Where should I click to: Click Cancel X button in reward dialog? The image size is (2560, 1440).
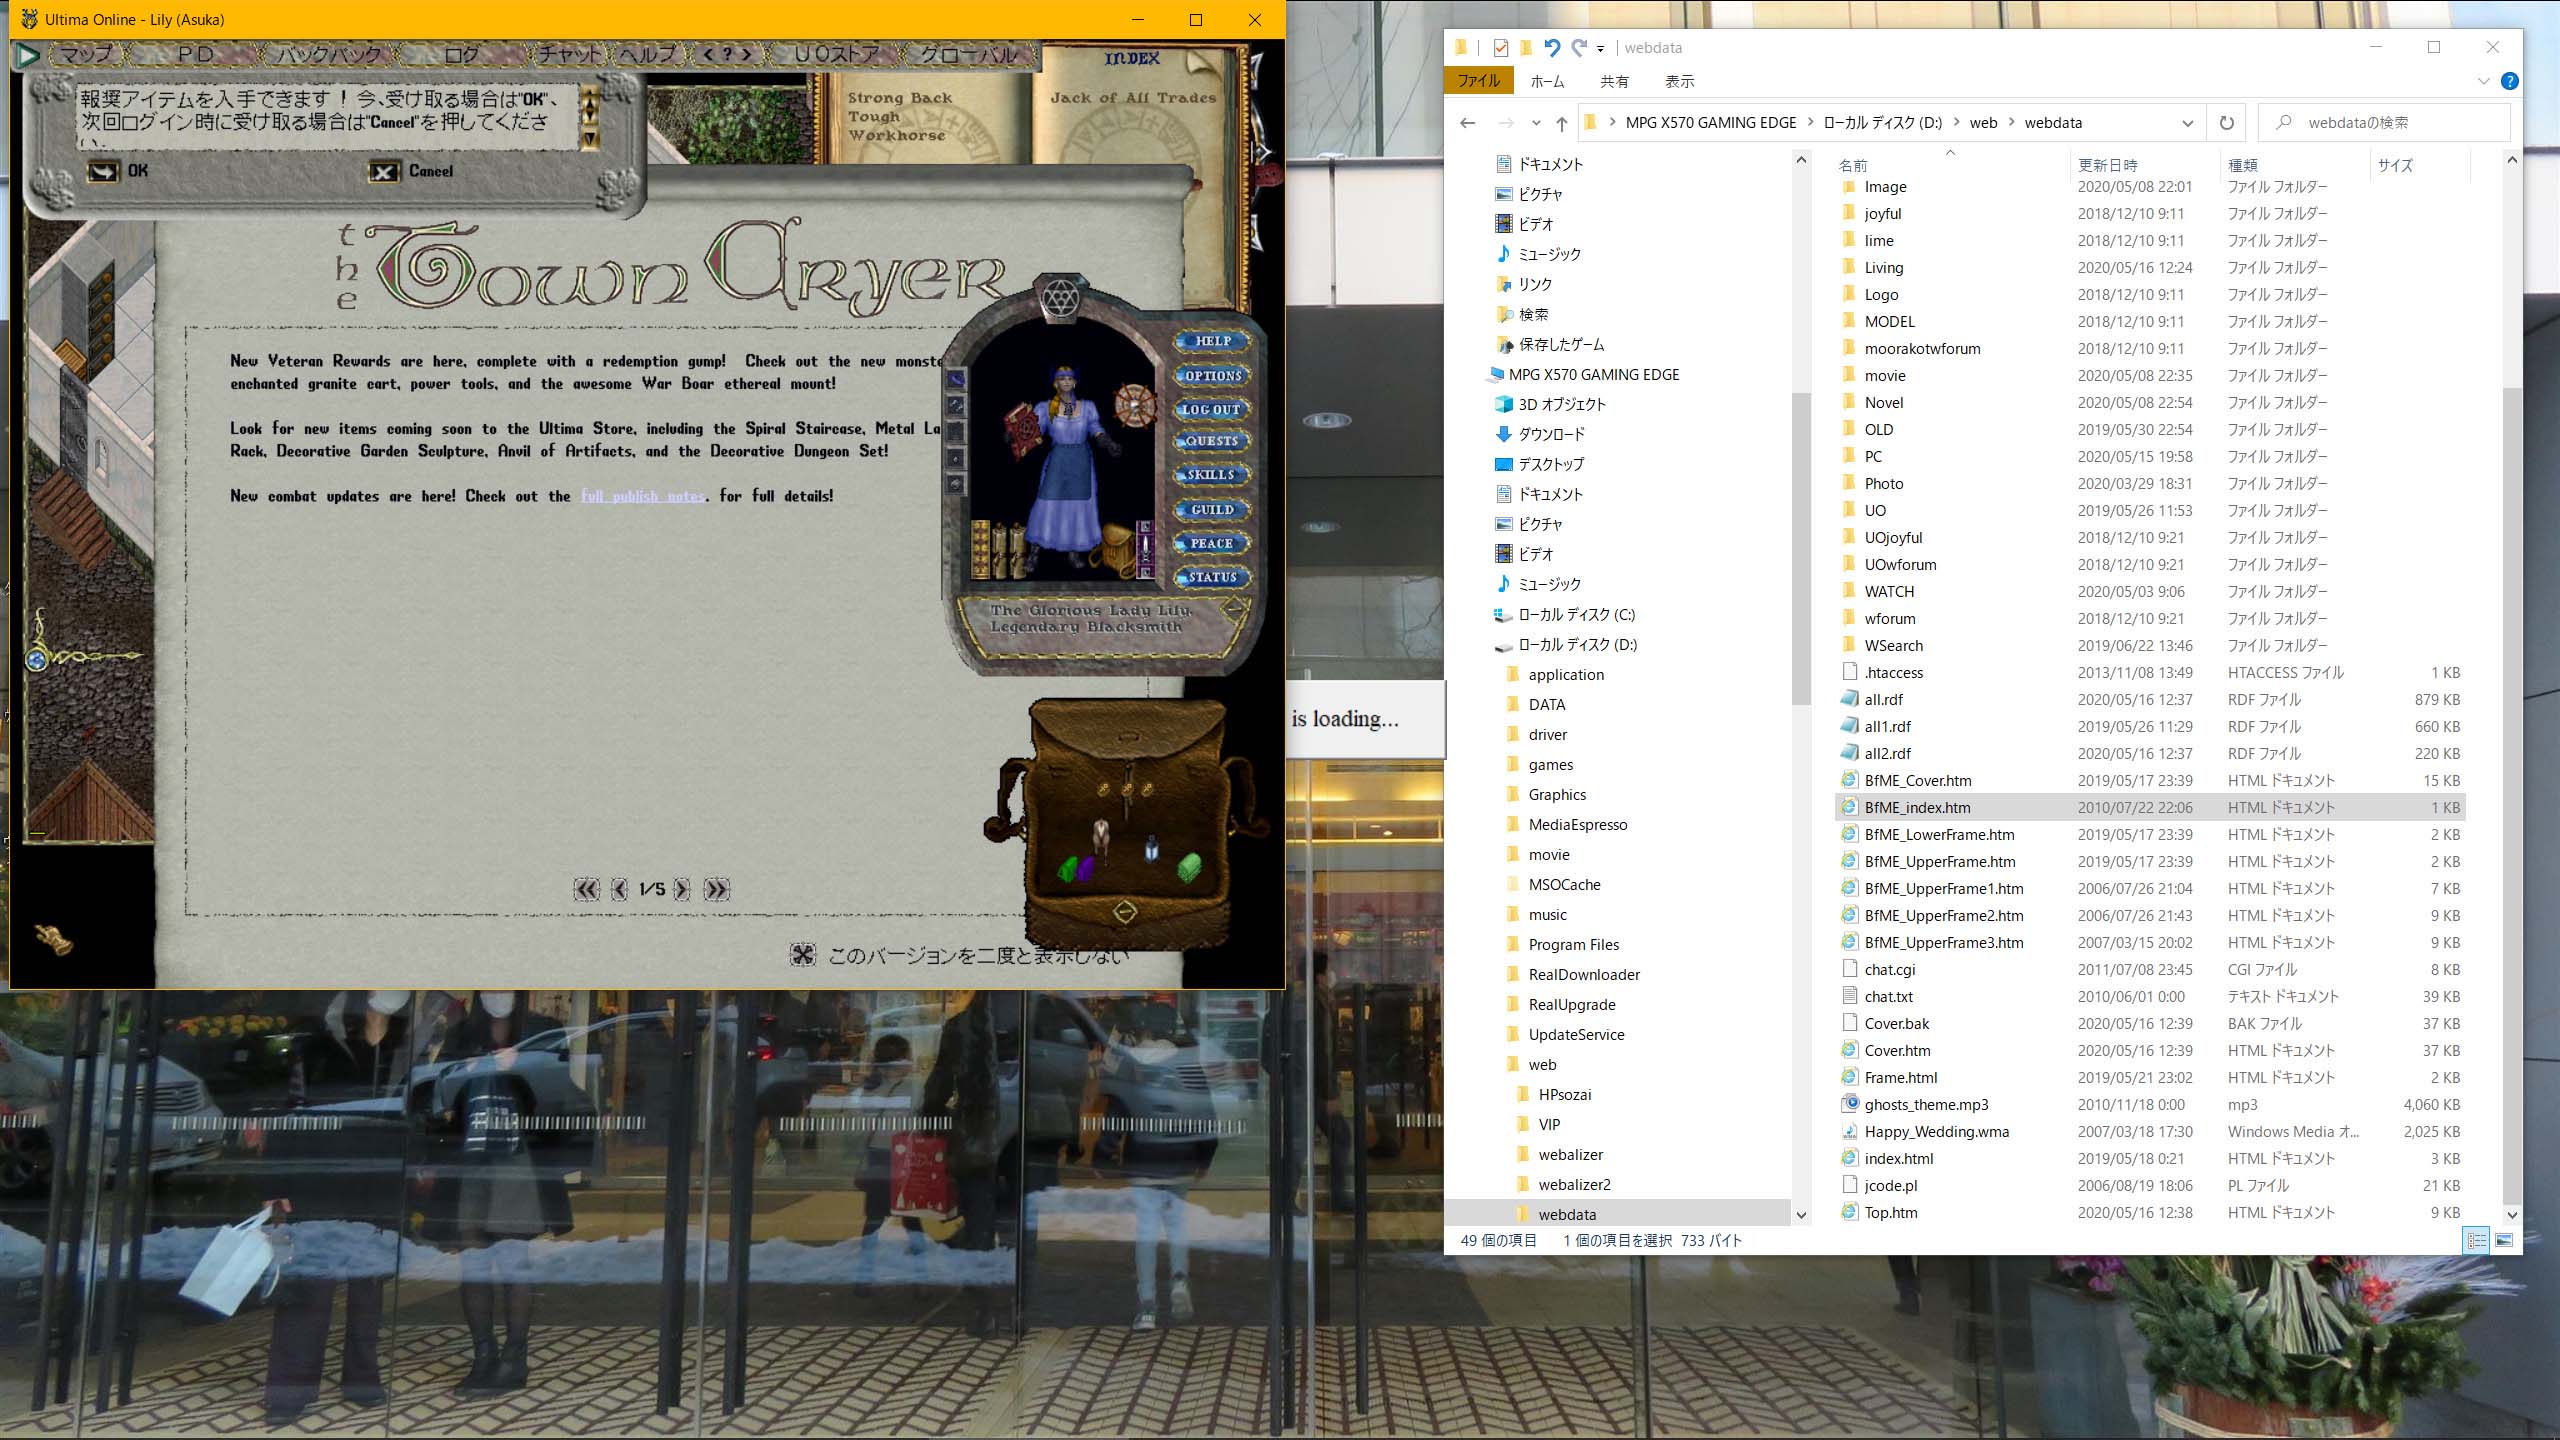(384, 172)
